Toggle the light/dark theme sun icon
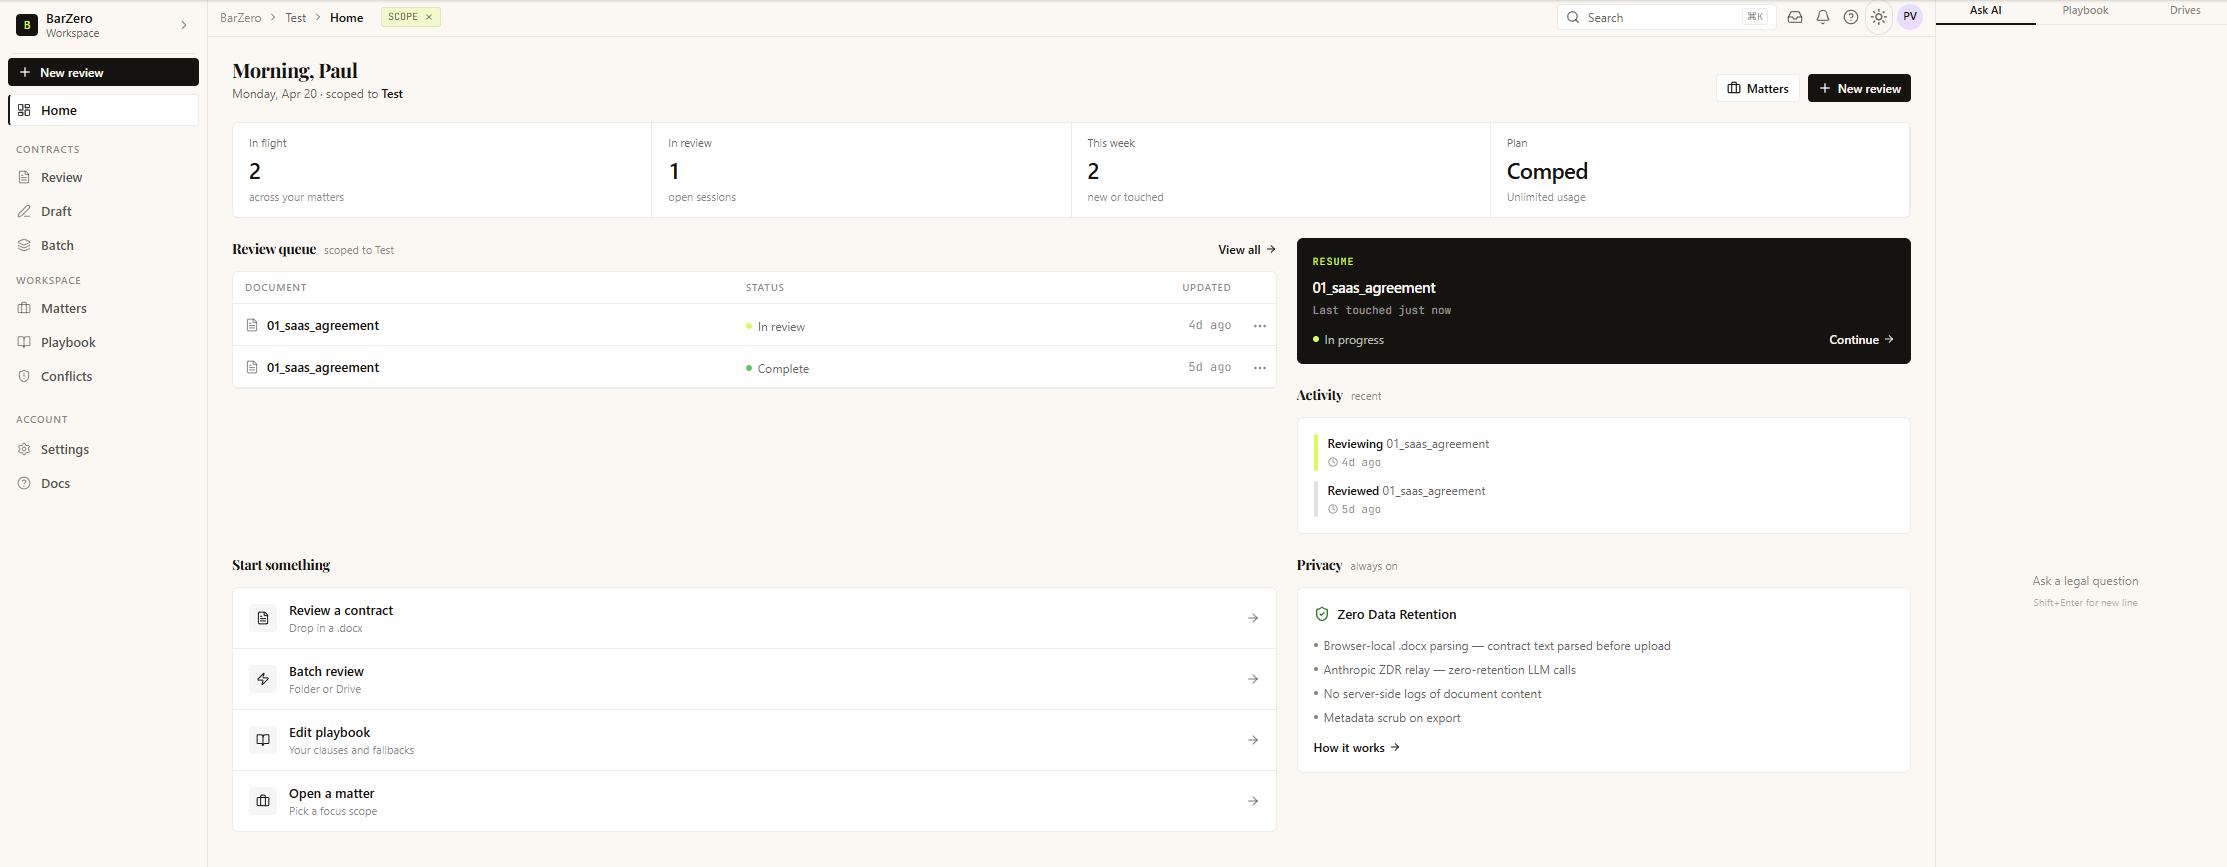This screenshot has width=2227, height=867. click(x=1879, y=17)
